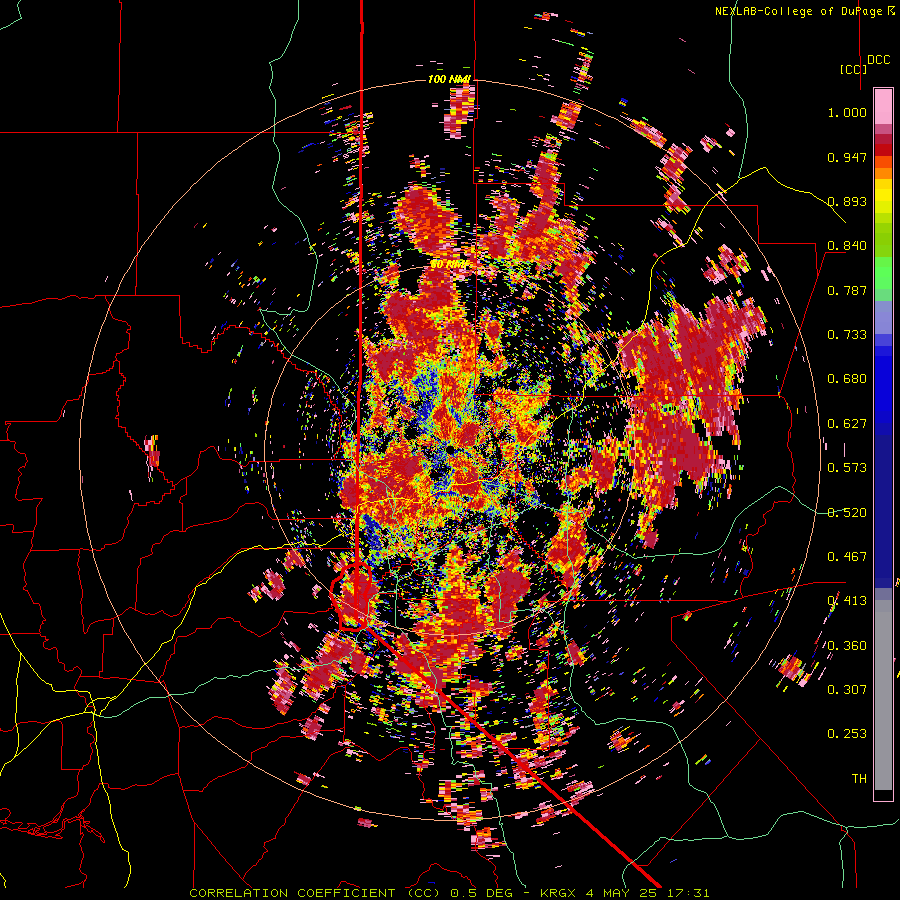Click the TH threshold label on the legend
900x900 pixels.
pyautogui.click(x=859, y=779)
